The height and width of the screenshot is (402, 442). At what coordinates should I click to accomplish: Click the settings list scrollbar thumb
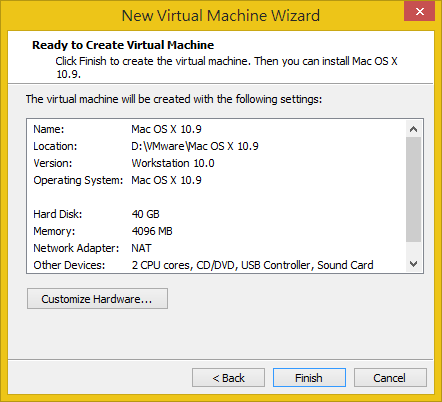coord(414,189)
